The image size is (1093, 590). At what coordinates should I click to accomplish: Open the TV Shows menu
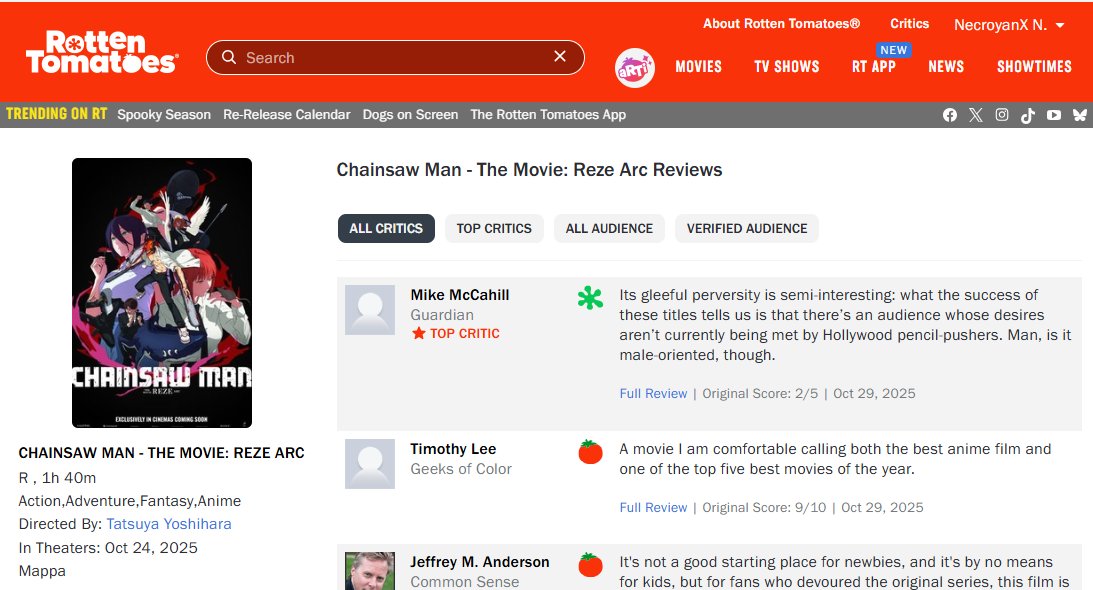[787, 67]
